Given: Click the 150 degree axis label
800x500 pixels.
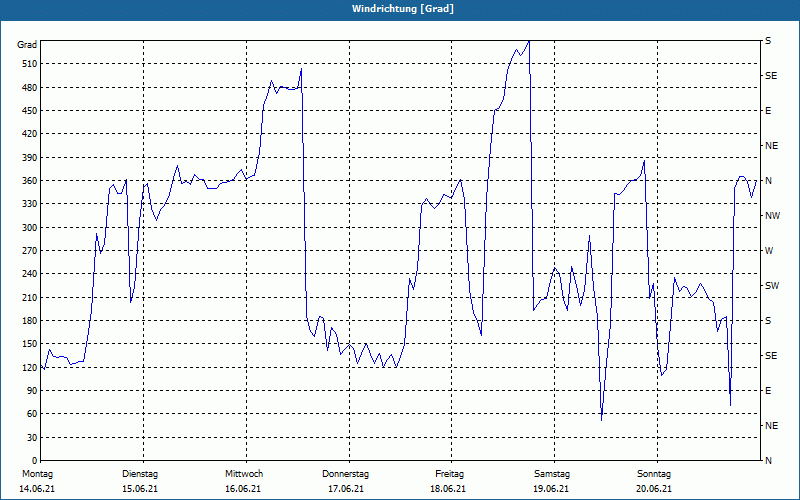Looking at the screenshot, I should click(x=31, y=344).
